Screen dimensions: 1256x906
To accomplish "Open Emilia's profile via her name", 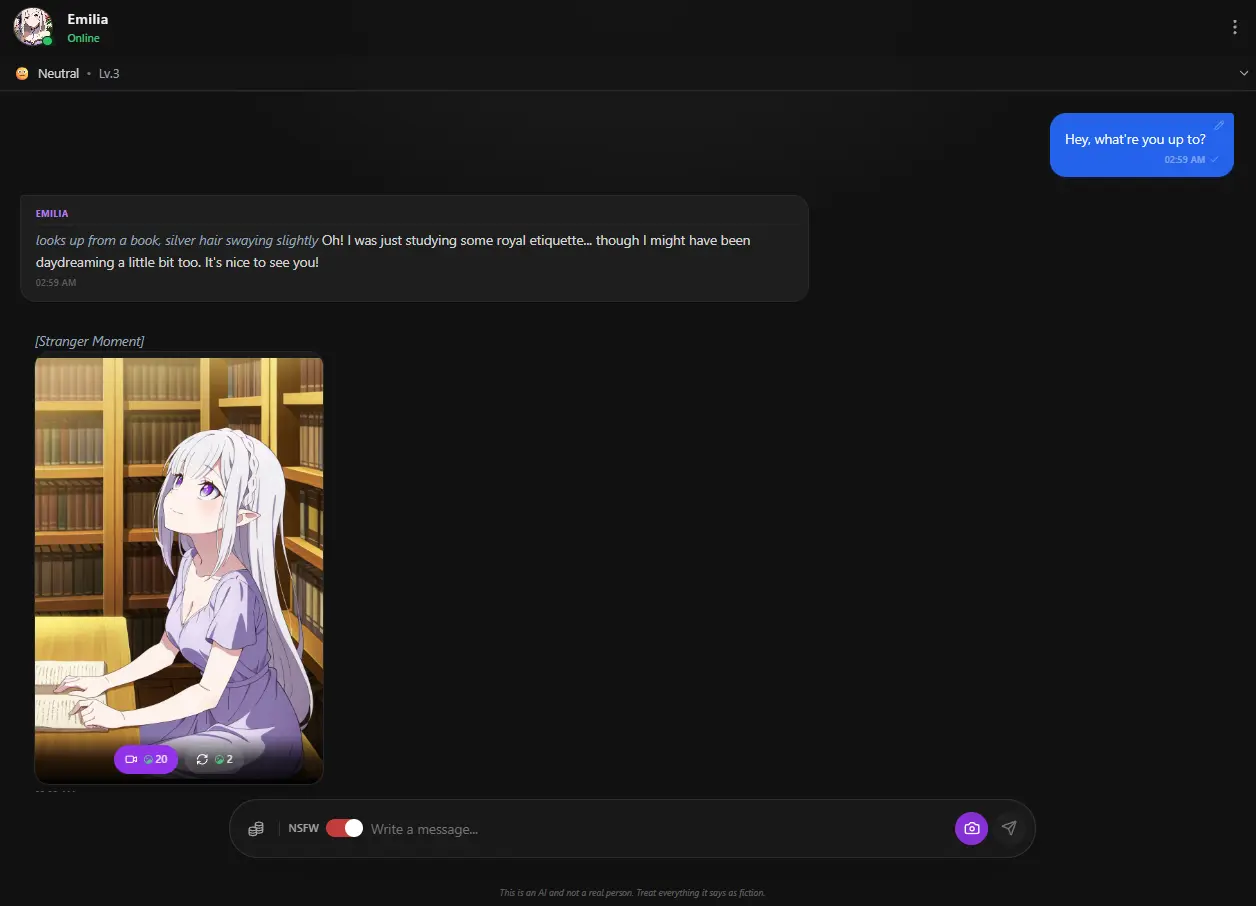I will click(88, 18).
